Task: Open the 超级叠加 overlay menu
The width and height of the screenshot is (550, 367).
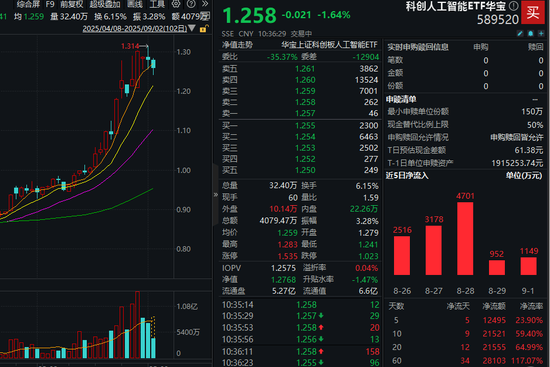Action: (x=105, y=4)
